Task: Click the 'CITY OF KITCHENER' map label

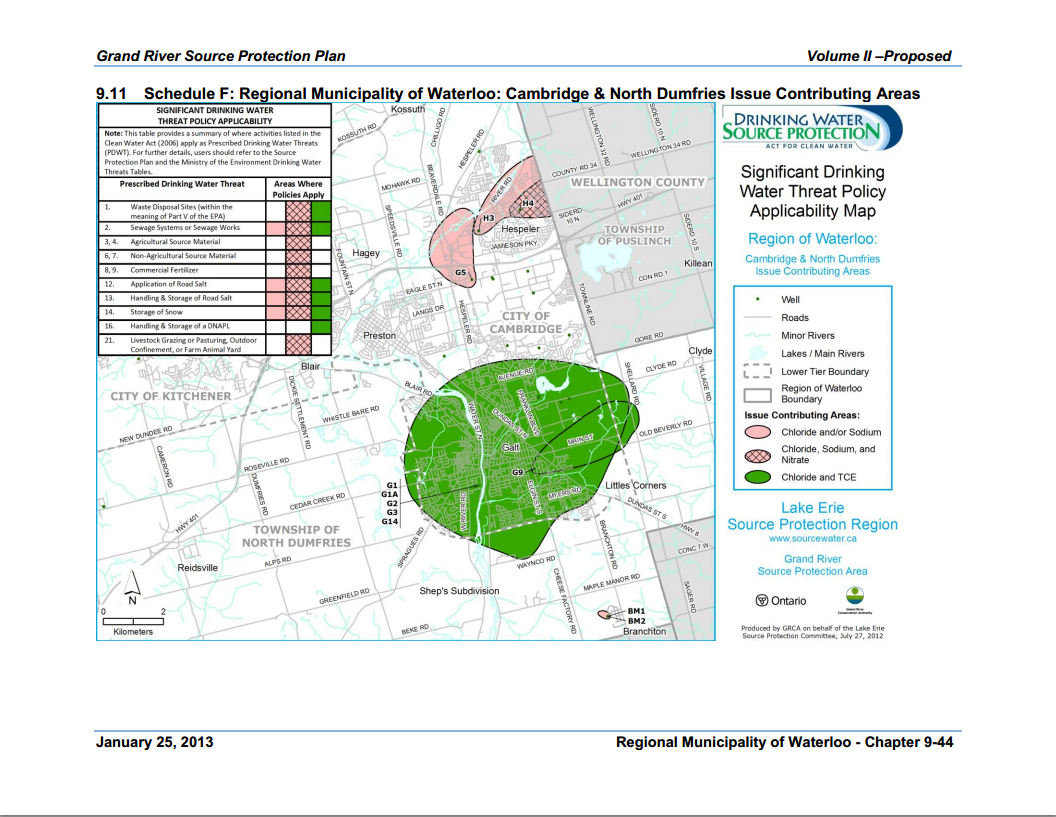Action: tap(170, 397)
